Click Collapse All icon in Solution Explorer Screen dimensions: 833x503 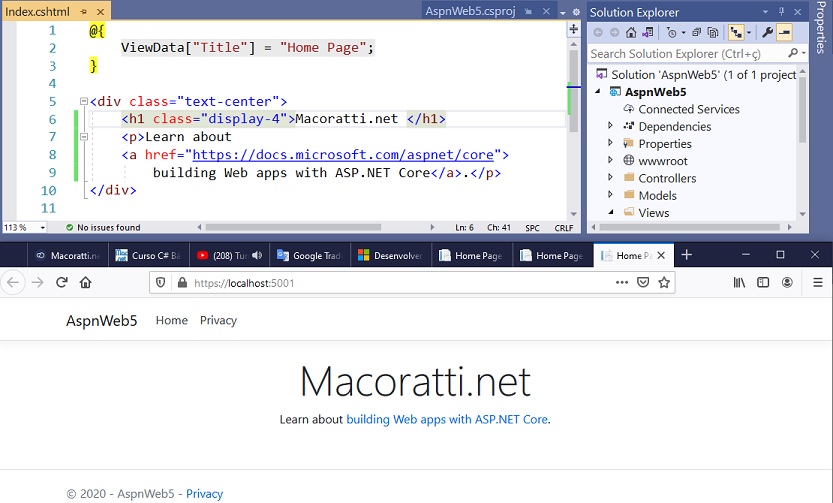696,33
